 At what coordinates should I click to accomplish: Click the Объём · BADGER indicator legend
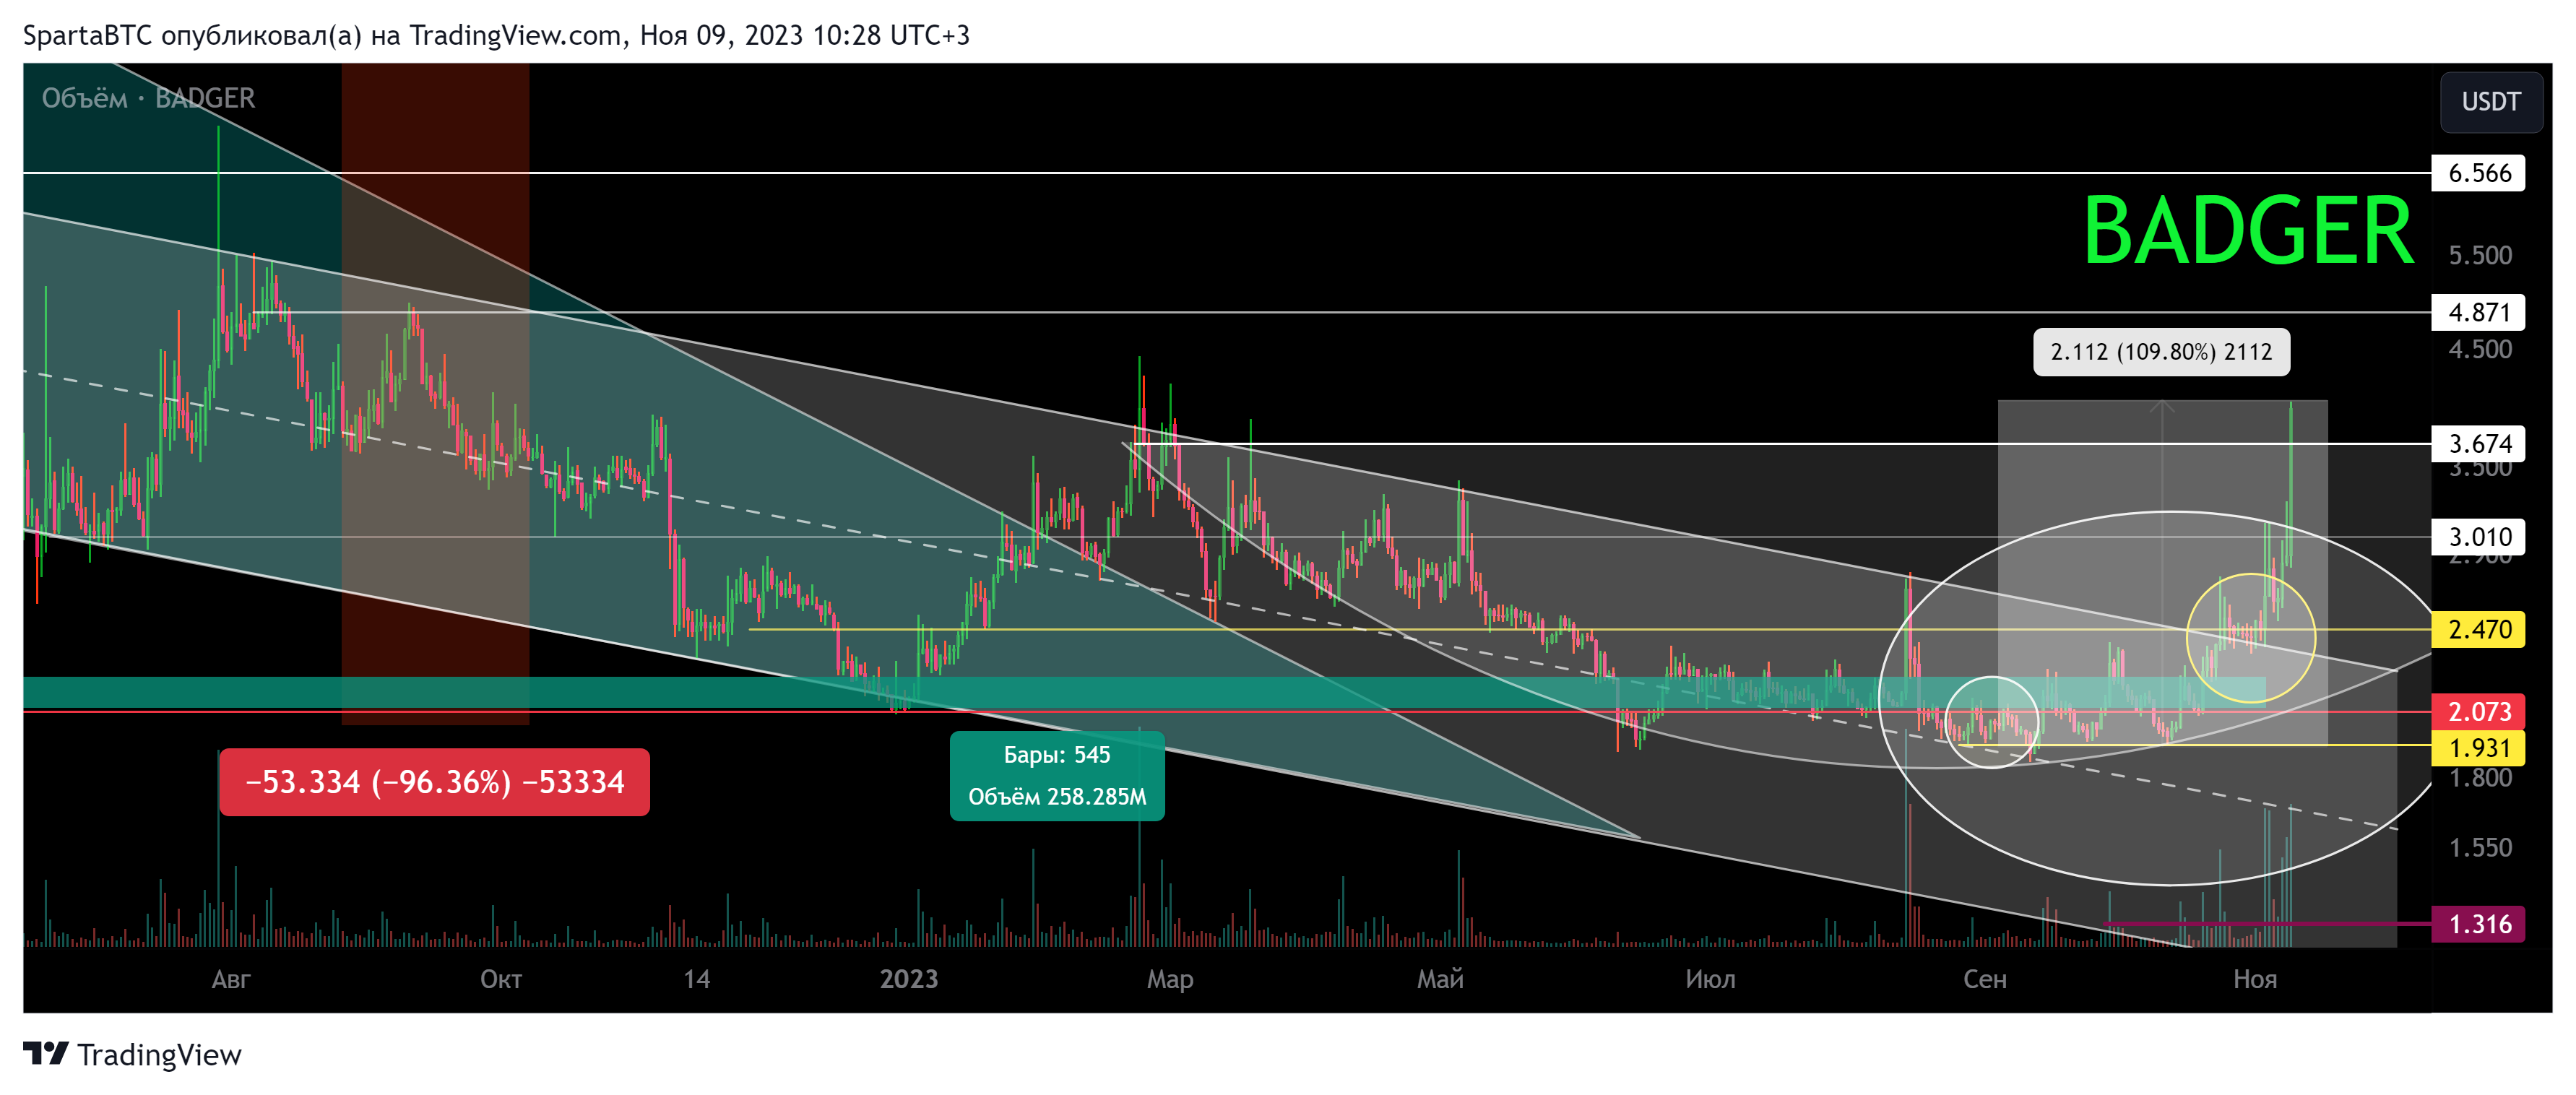tap(148, 98)
